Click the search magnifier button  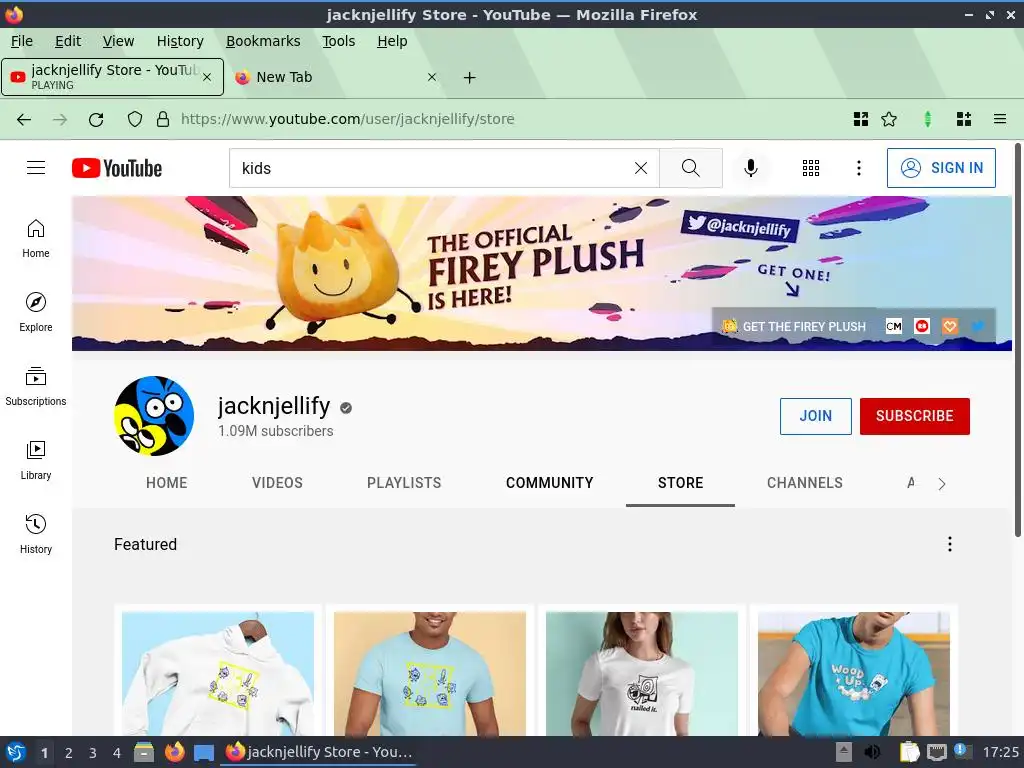click(690, 168)
